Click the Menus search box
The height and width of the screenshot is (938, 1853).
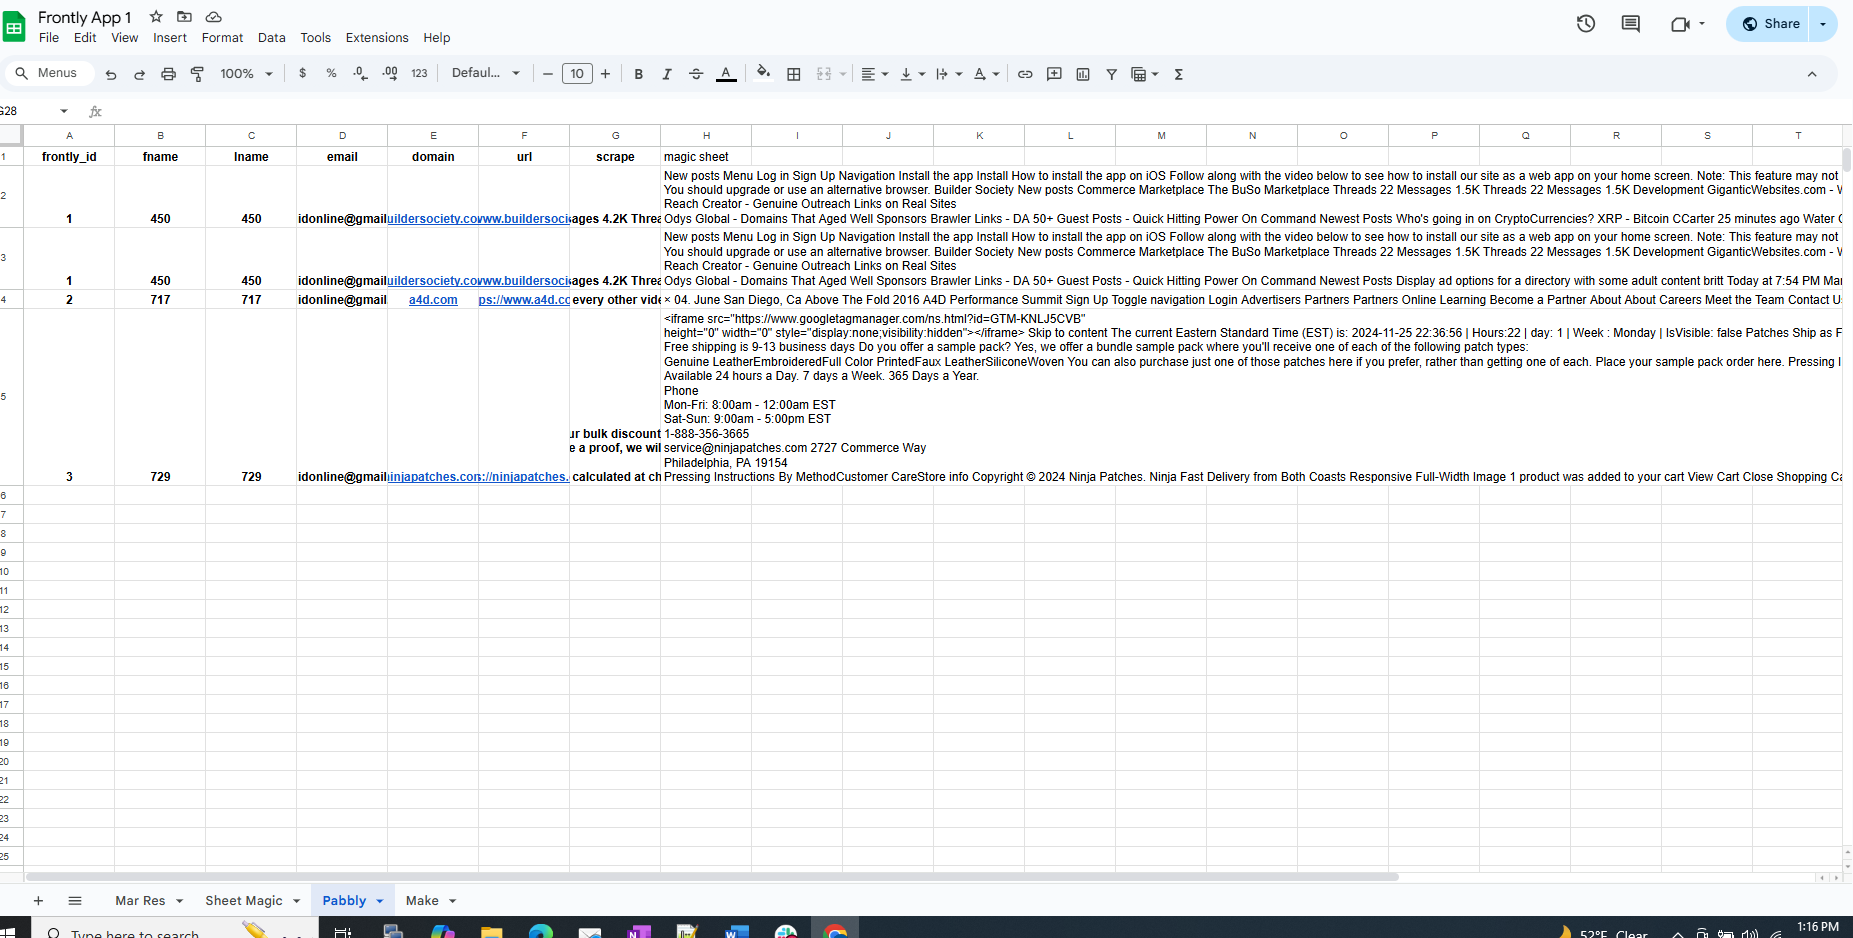point(50,73)
